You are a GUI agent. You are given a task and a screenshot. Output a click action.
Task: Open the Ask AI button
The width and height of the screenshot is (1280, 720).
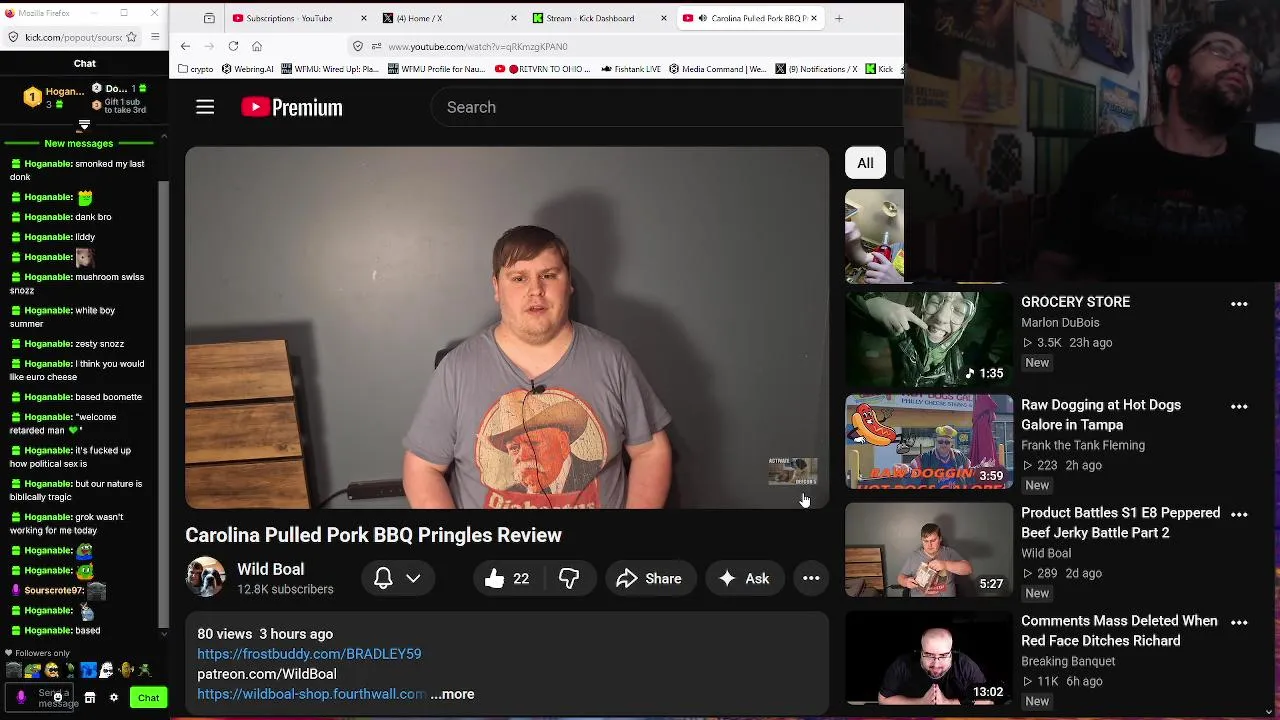pyautogui.click(x=743, y=578)
